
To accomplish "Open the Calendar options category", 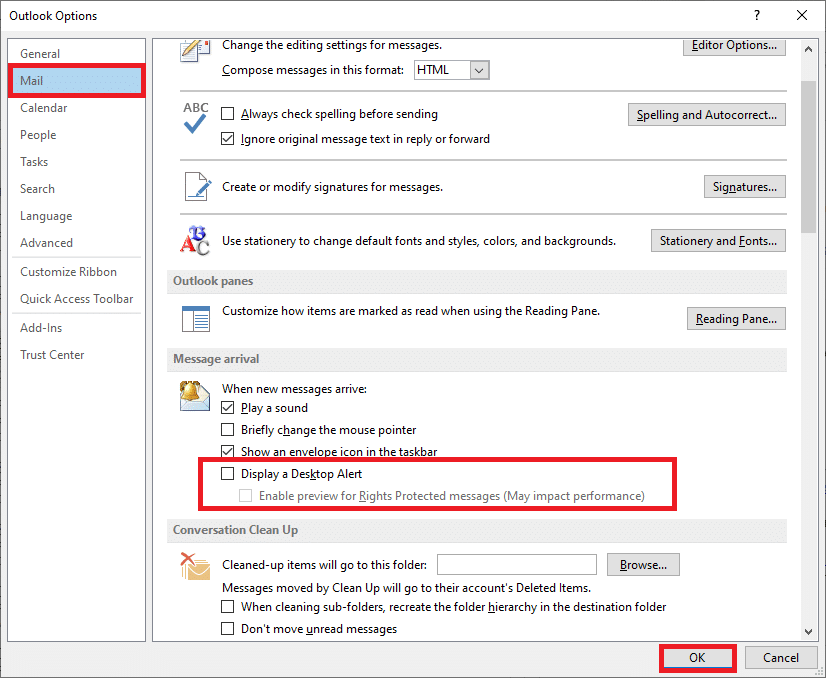I will 76,108.
